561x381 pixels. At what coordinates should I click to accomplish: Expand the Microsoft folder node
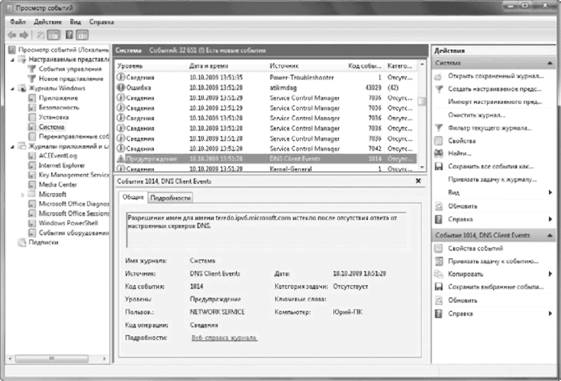(22, 195)
